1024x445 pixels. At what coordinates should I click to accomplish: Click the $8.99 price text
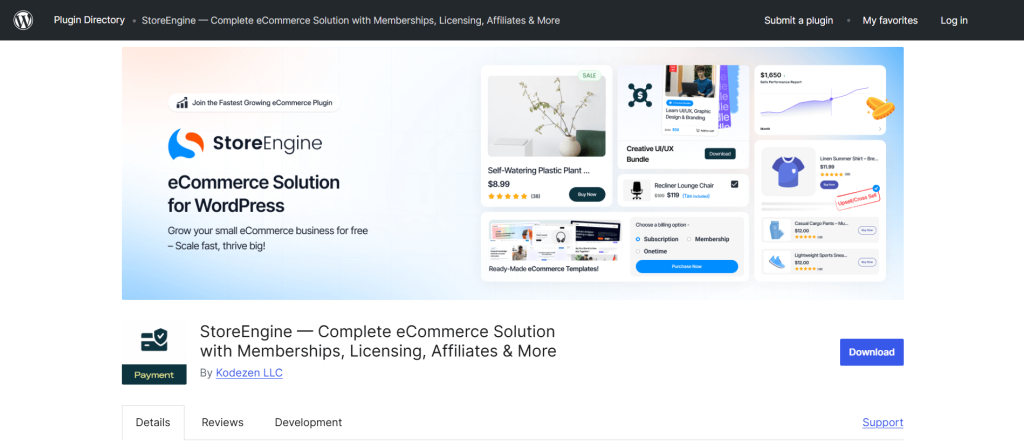pos(500,184)
